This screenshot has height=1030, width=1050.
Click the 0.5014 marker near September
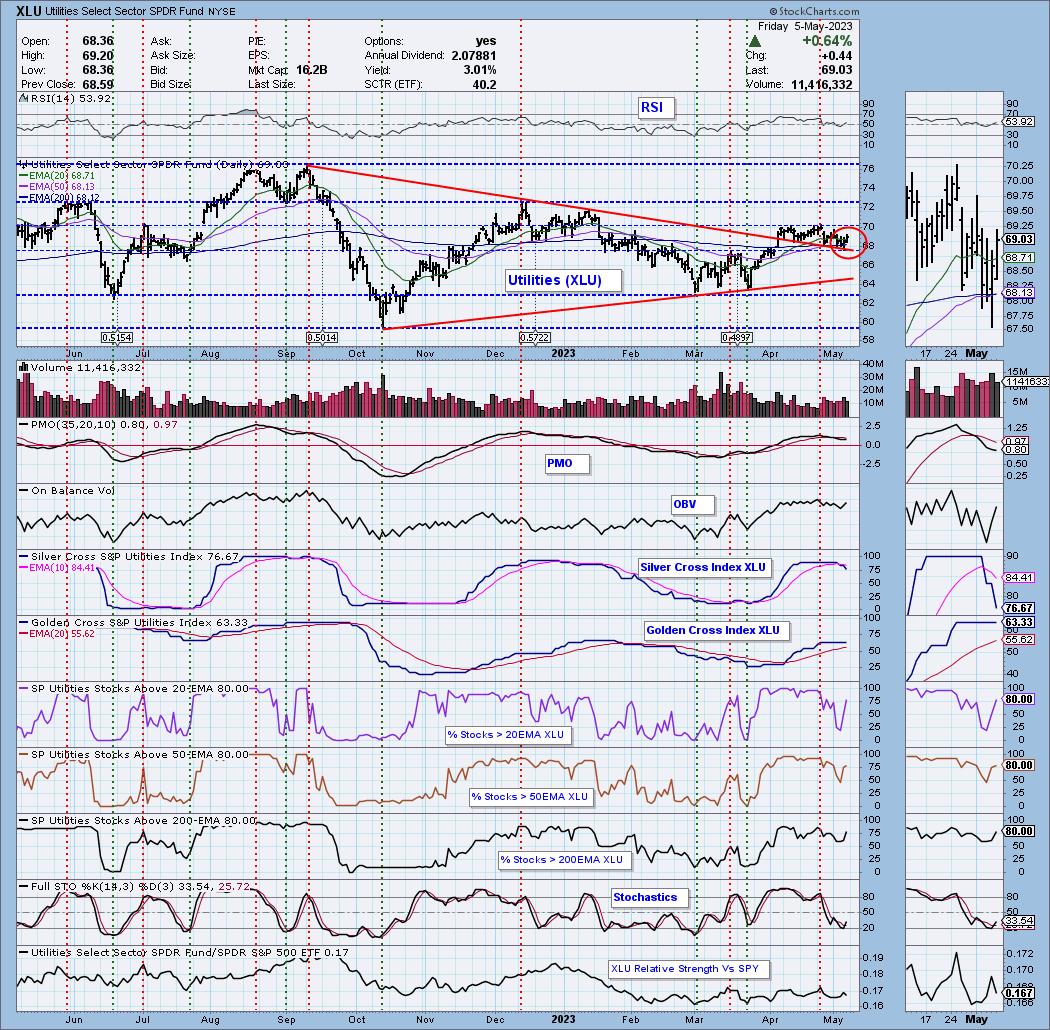pos(322,338)
